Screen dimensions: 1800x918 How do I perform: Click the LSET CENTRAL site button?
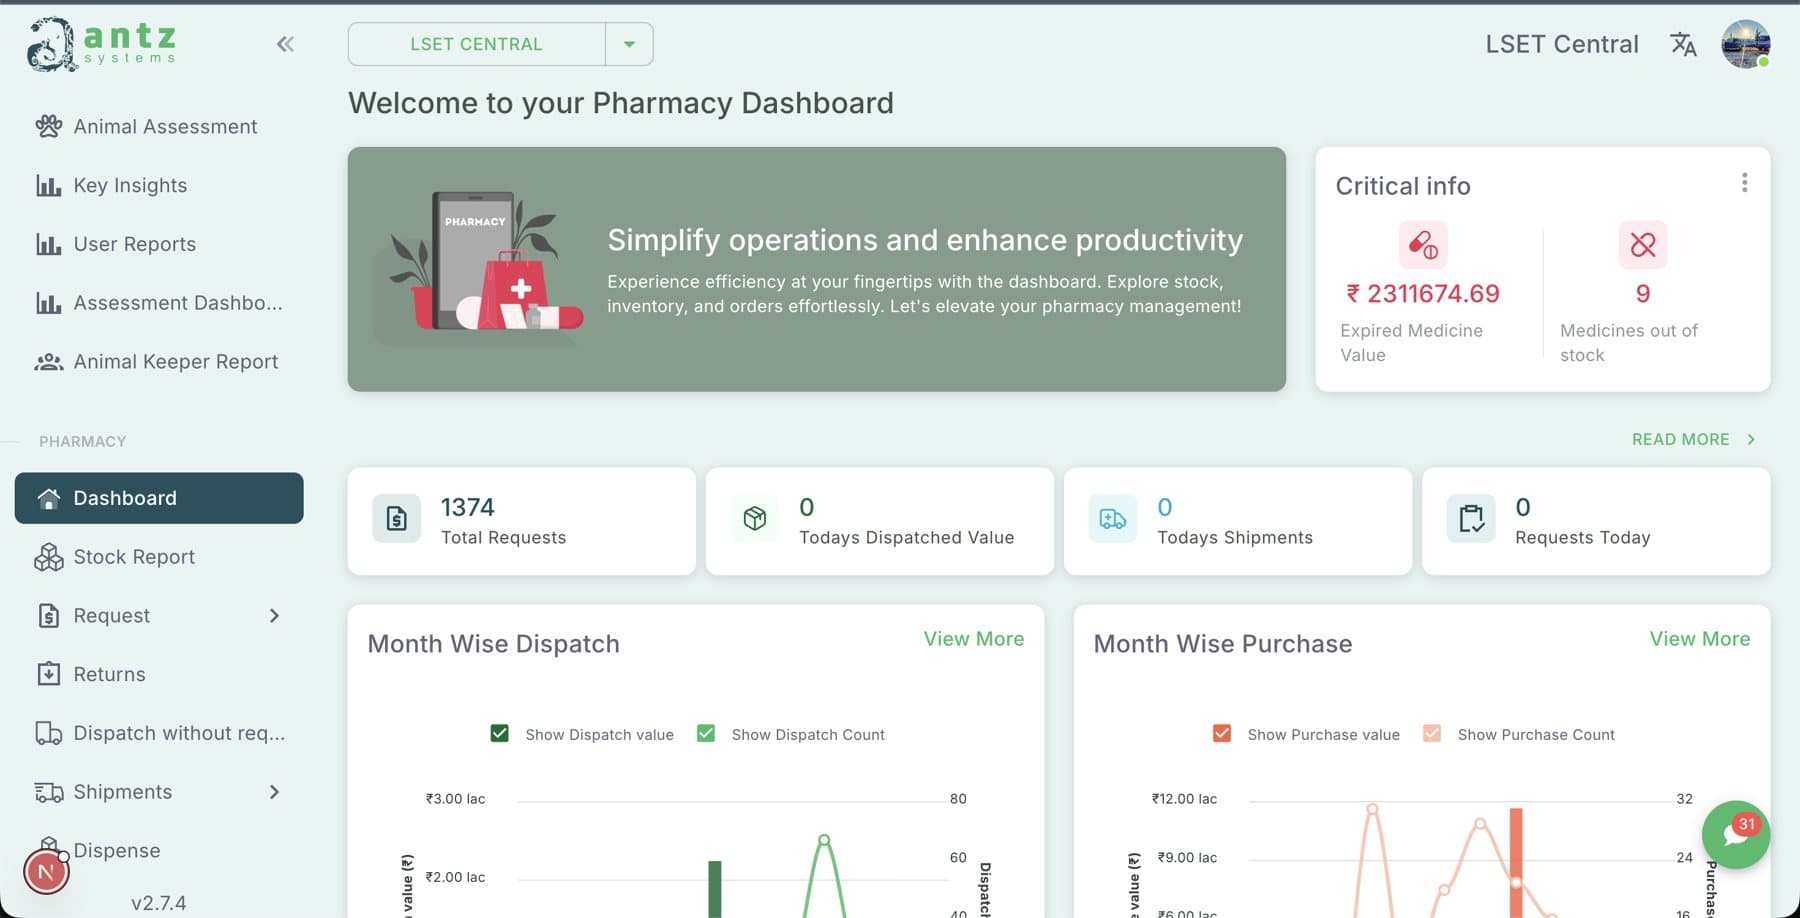tap(477, 44)
